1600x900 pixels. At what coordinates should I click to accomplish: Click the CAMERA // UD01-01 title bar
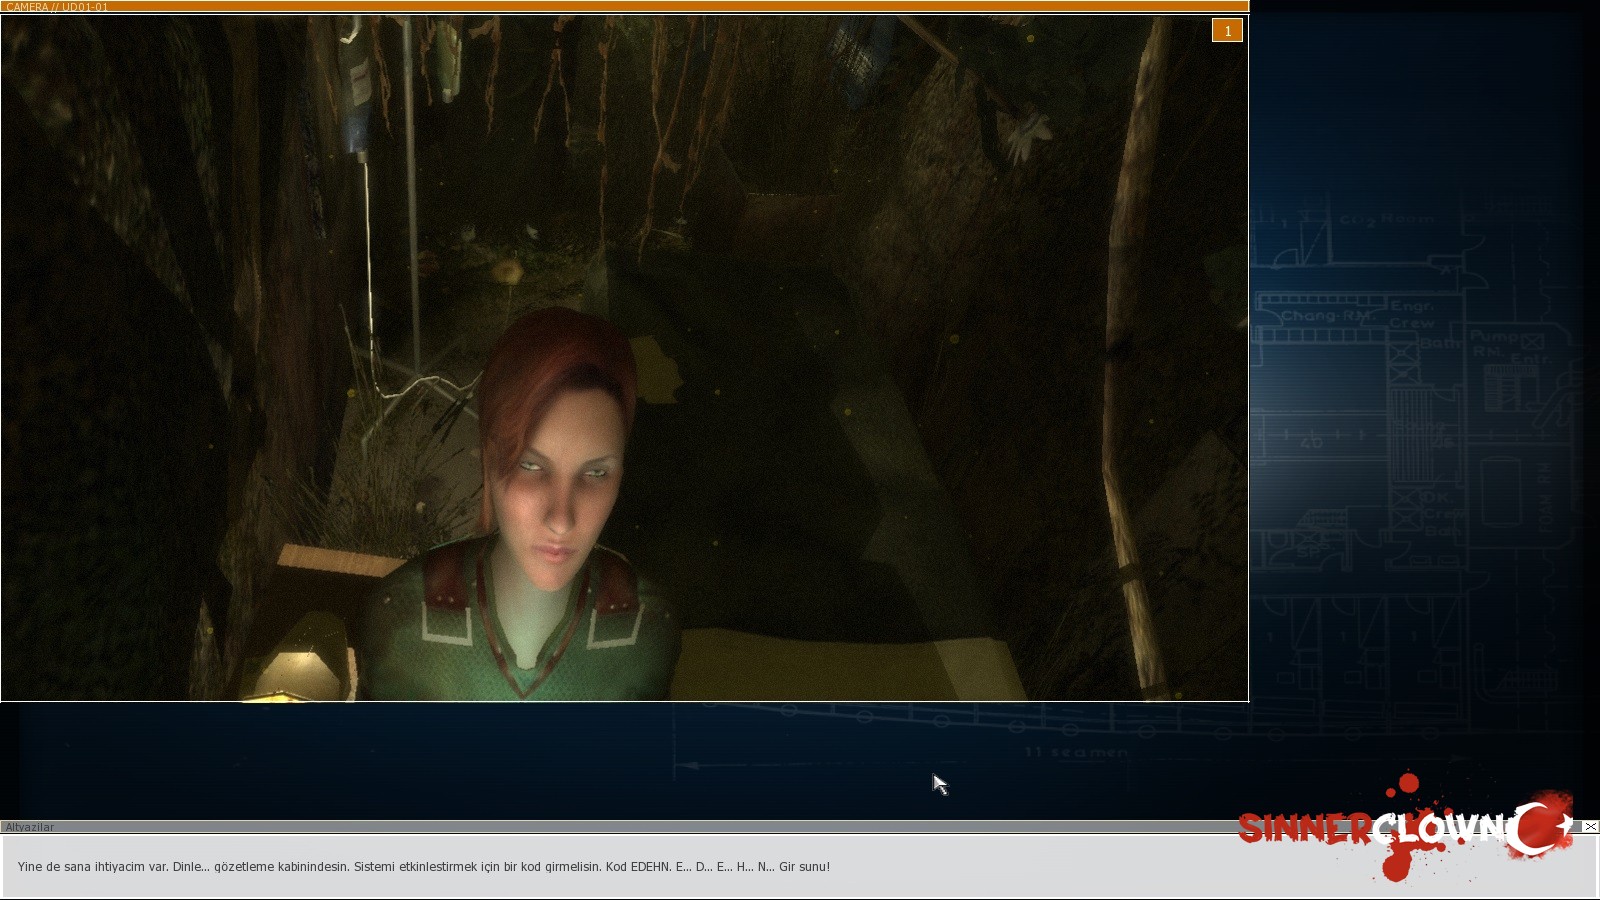point(624,6)
